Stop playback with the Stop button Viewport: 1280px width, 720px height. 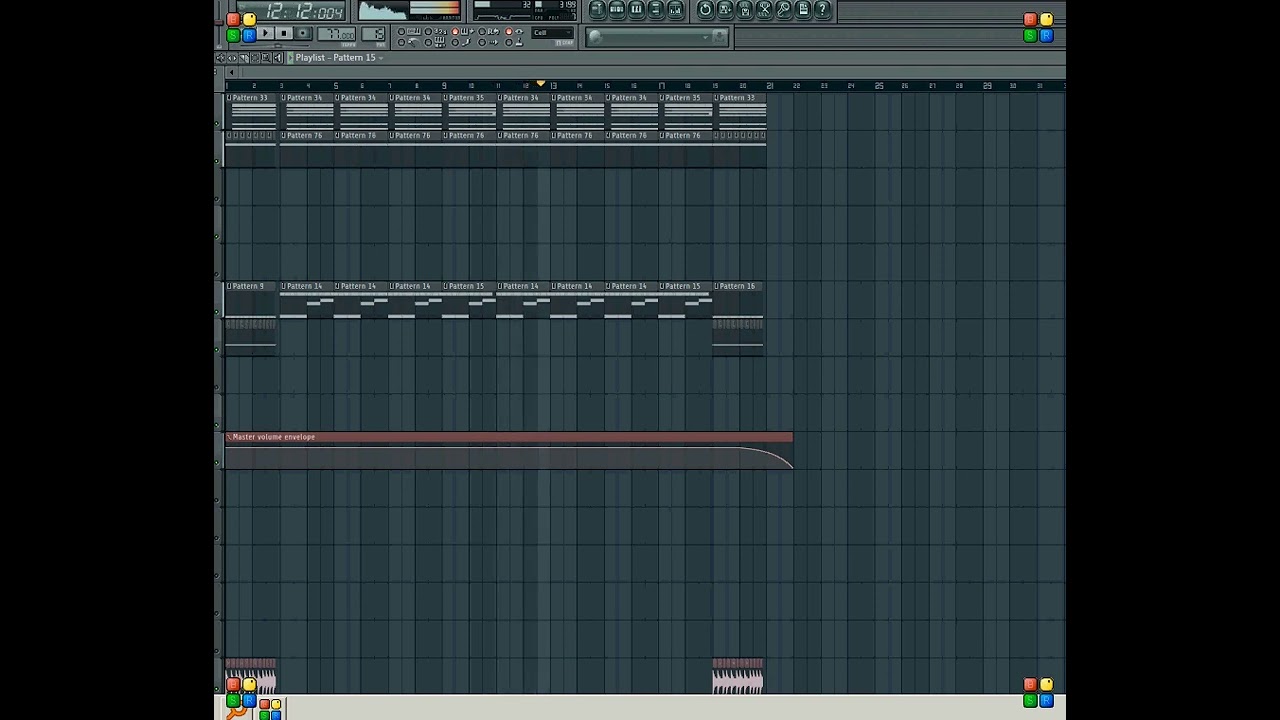[284, 34]
